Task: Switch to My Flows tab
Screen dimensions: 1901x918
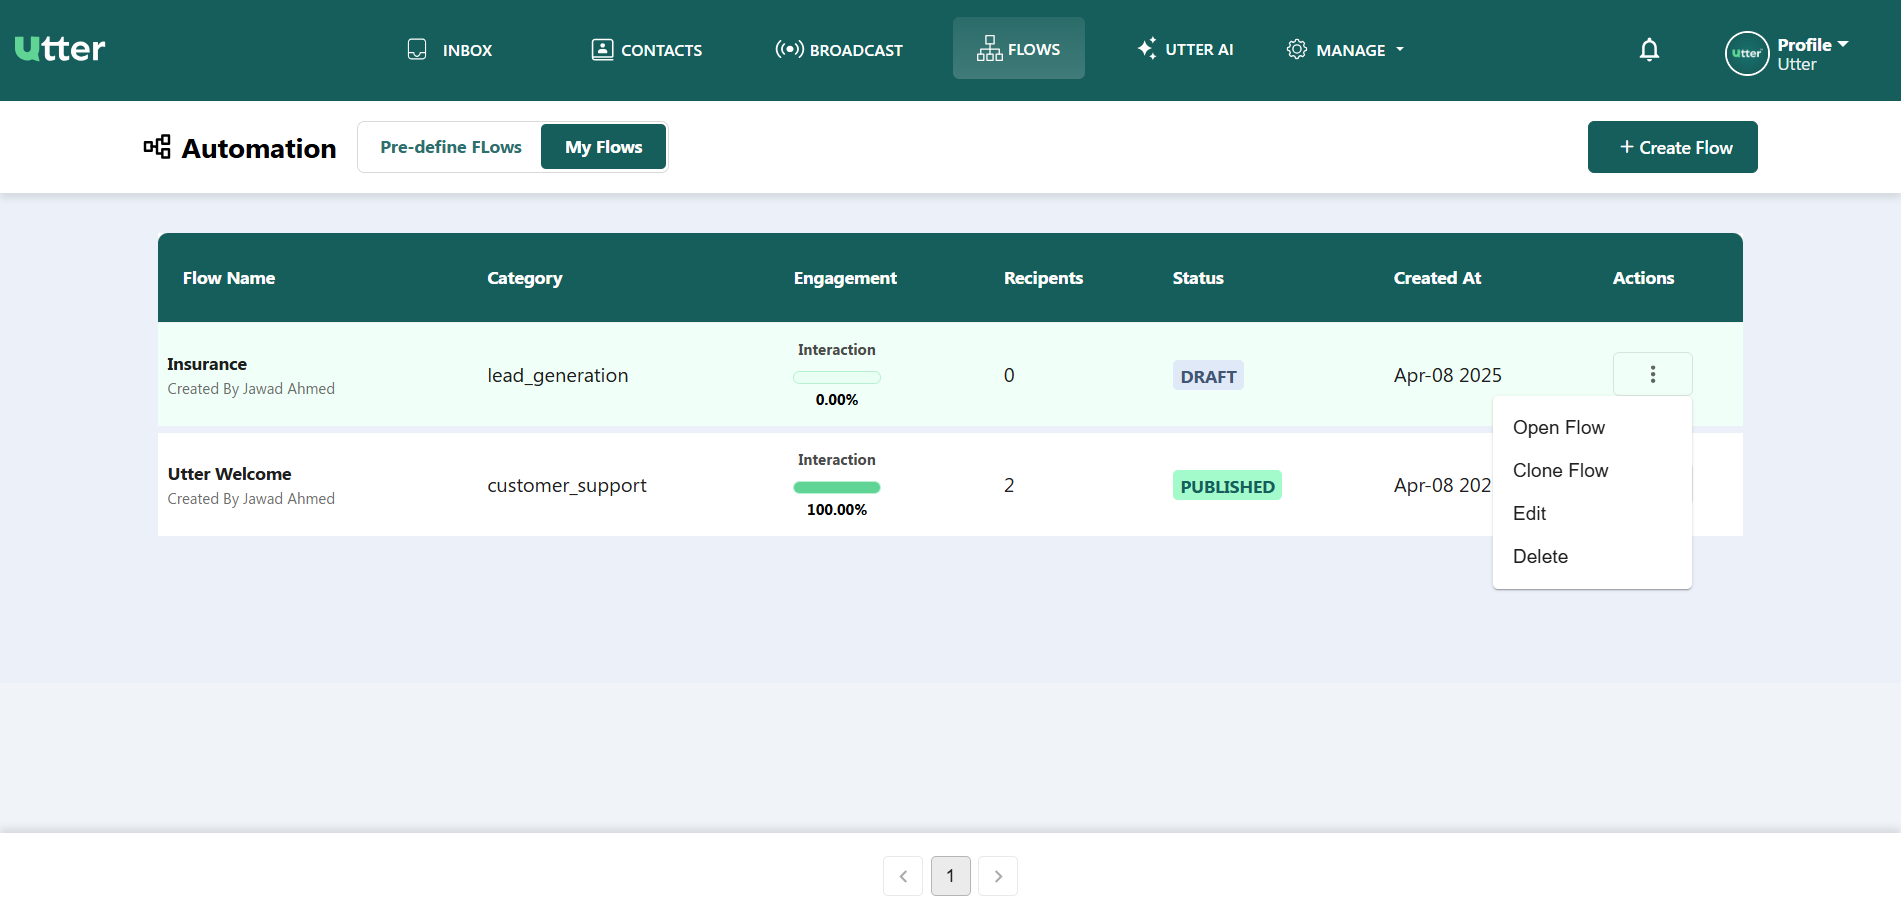Action: coord(603,147)
